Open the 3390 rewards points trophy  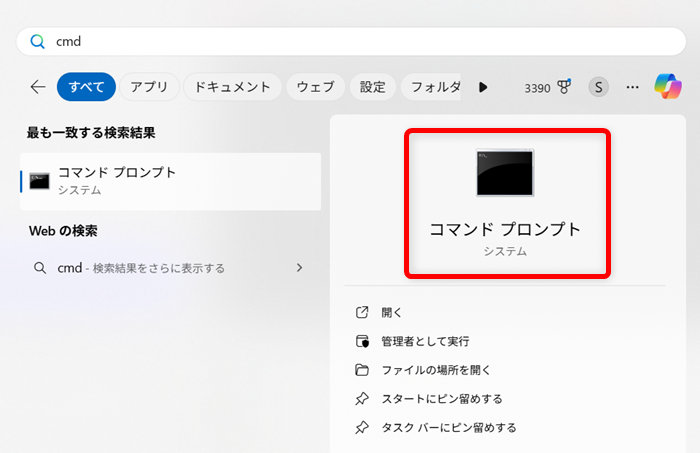click(547, 87)
